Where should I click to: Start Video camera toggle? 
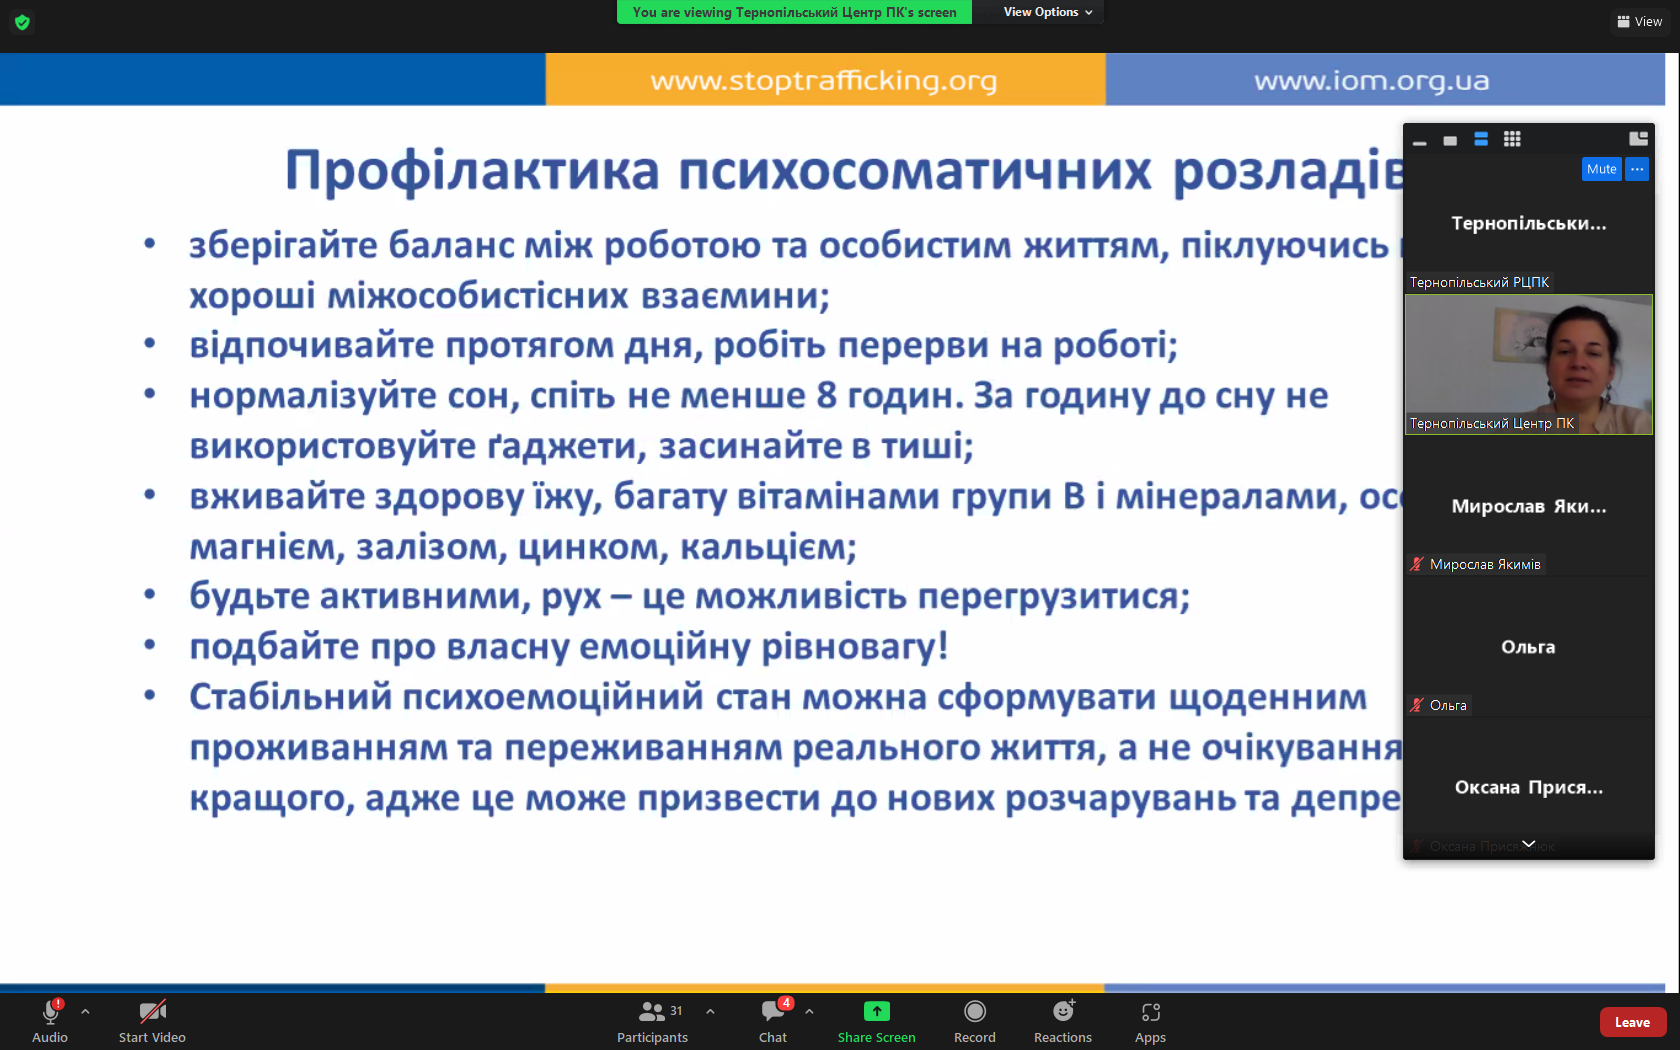coord(152,1021)
